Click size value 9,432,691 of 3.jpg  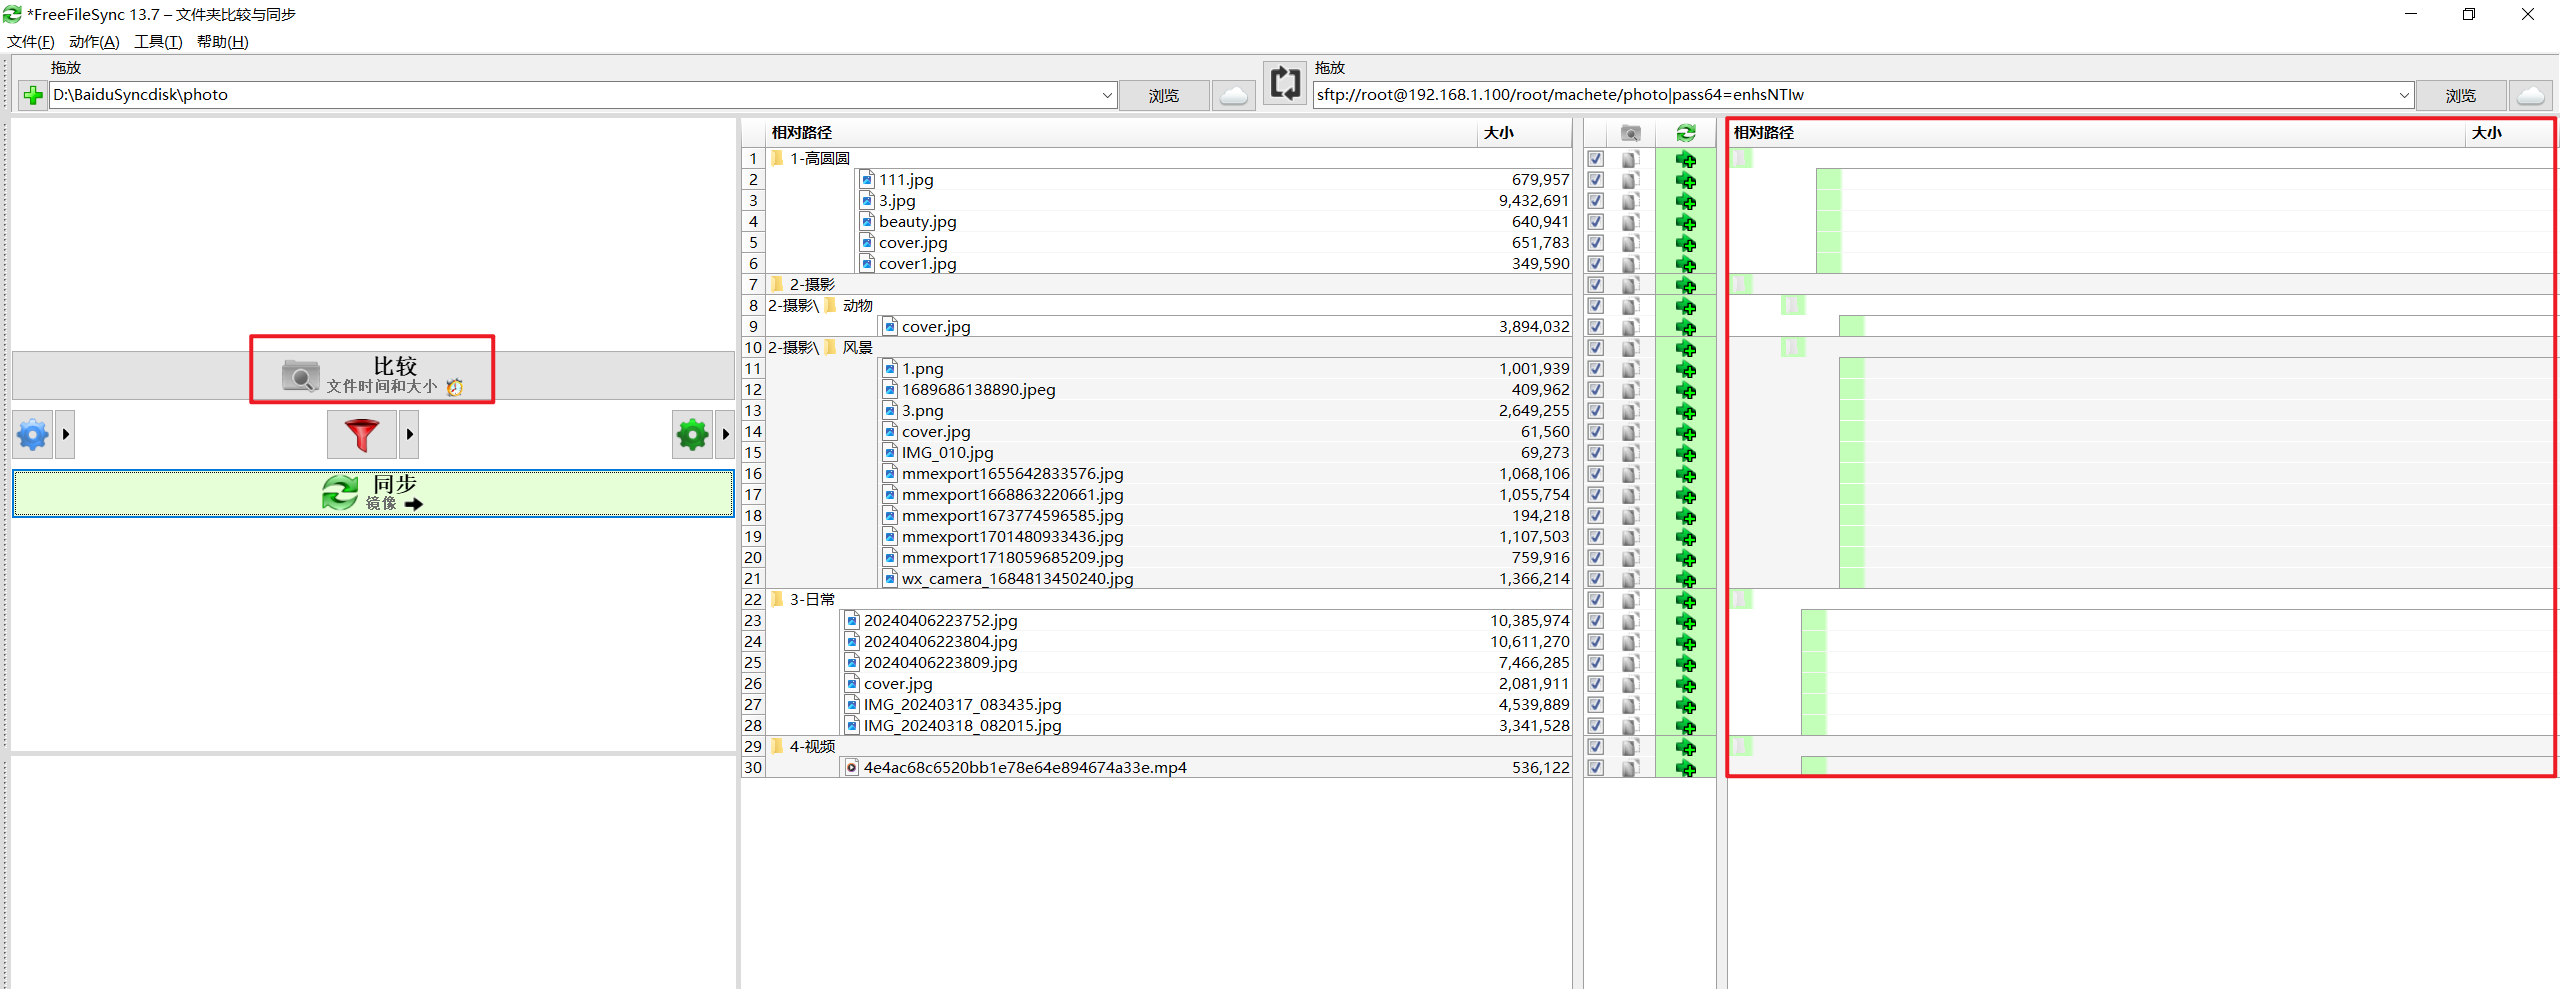(1534, 201)
